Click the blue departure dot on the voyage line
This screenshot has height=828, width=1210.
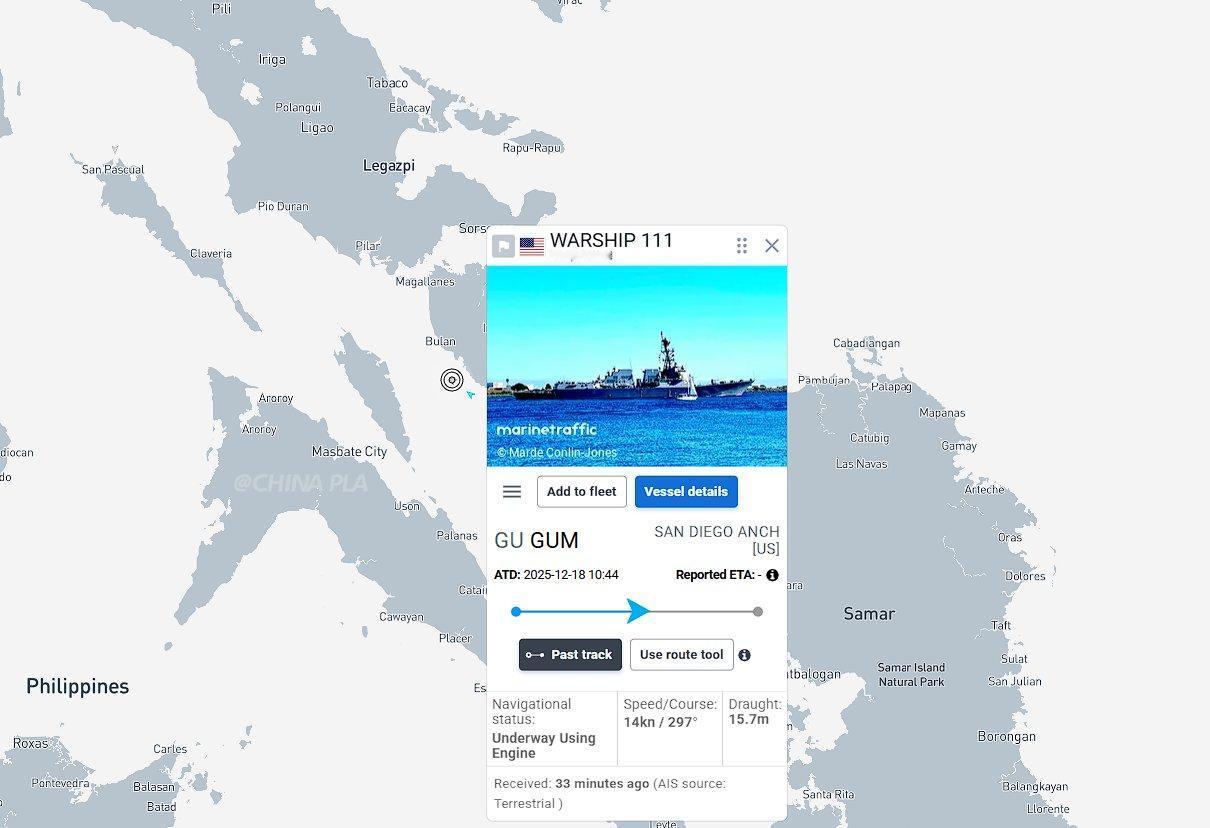(x=516, y=612)
